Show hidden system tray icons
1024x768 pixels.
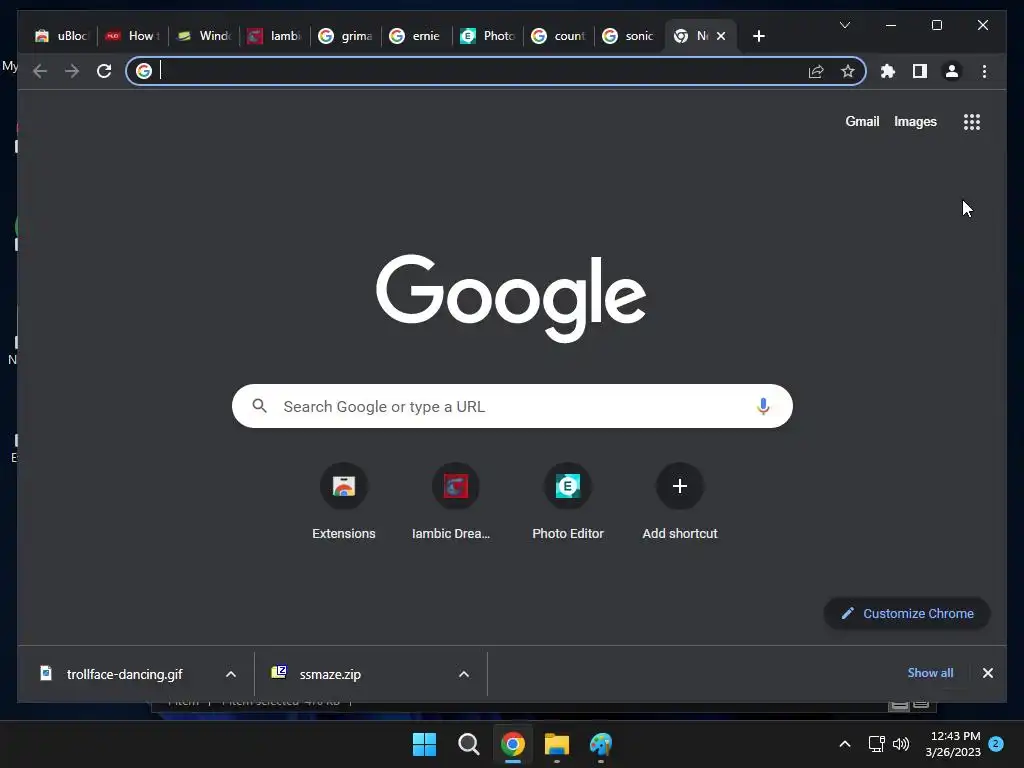[x=844, y=744]
